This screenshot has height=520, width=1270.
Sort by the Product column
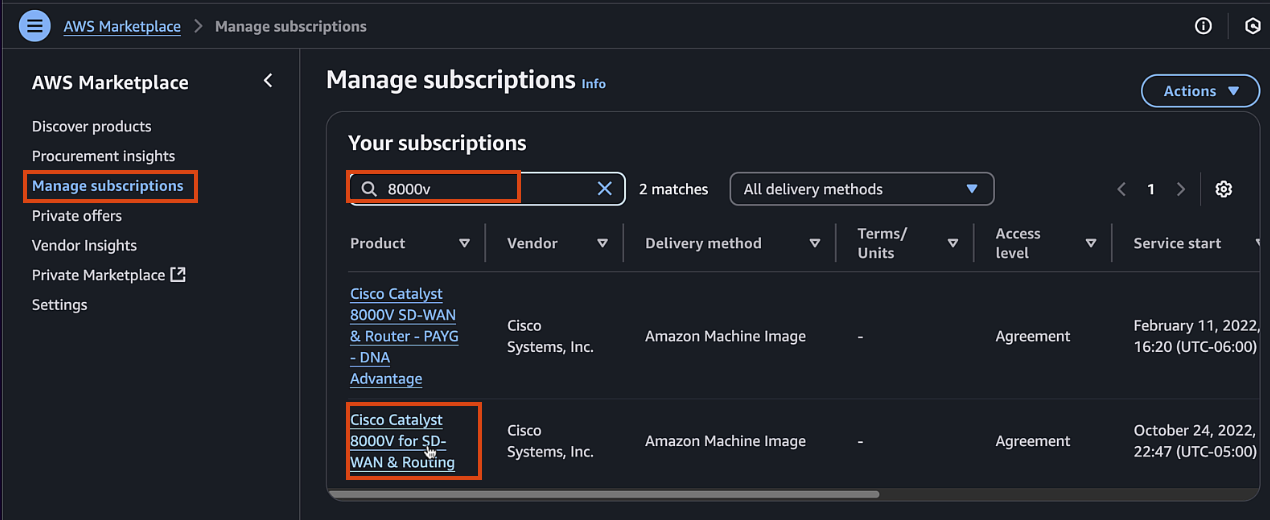point(464,243)
